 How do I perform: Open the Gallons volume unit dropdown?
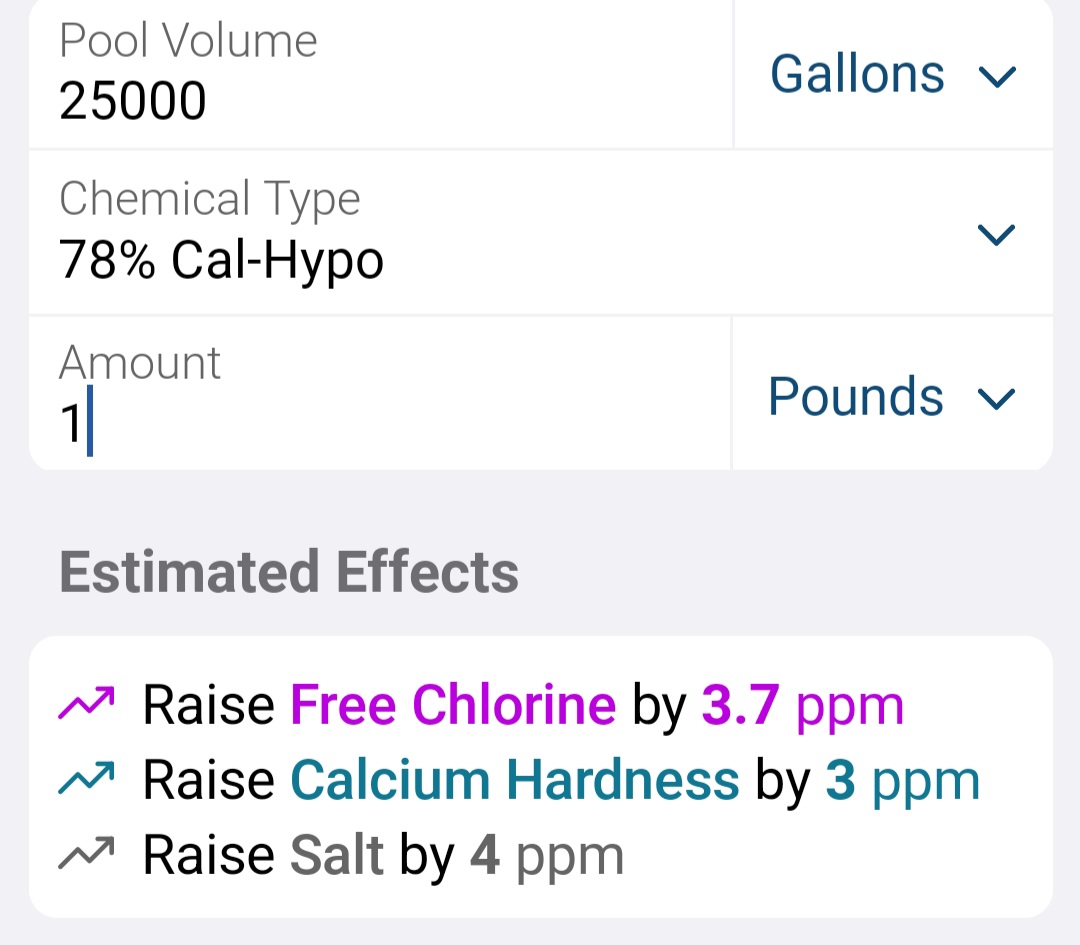(893, 74)
